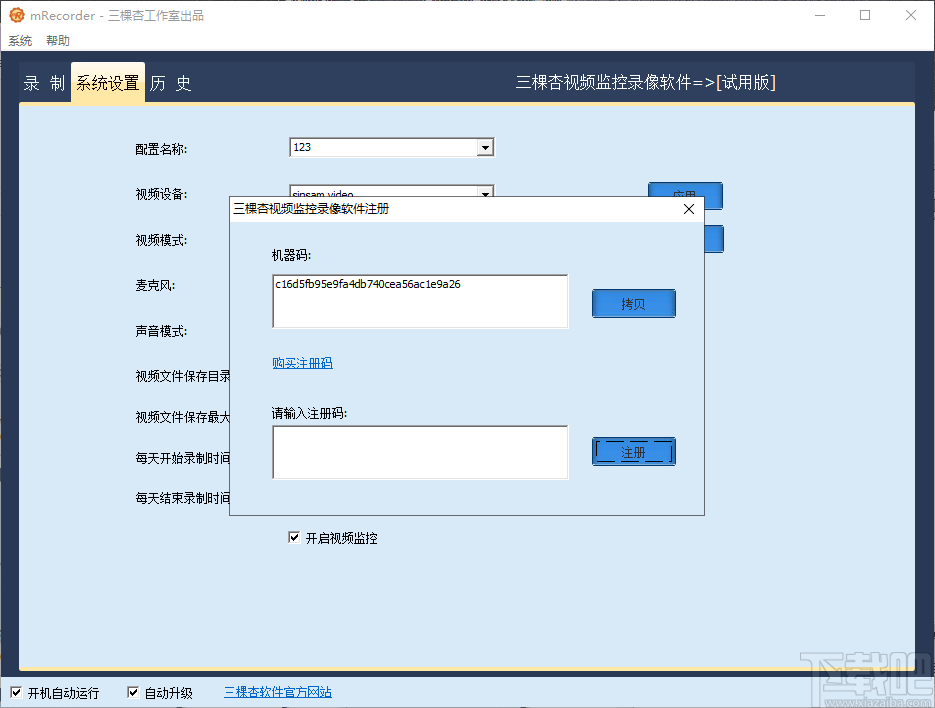Disable the 开机自动运行 checkbox
Screen dimensions: 935x708
(15, 690)
